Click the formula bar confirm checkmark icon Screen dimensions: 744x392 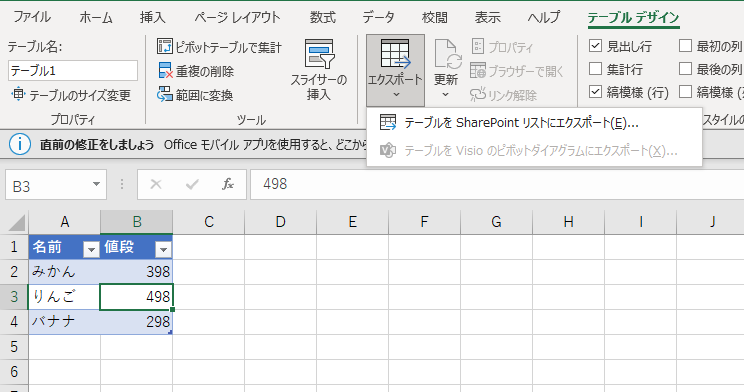tap(192, 184)
